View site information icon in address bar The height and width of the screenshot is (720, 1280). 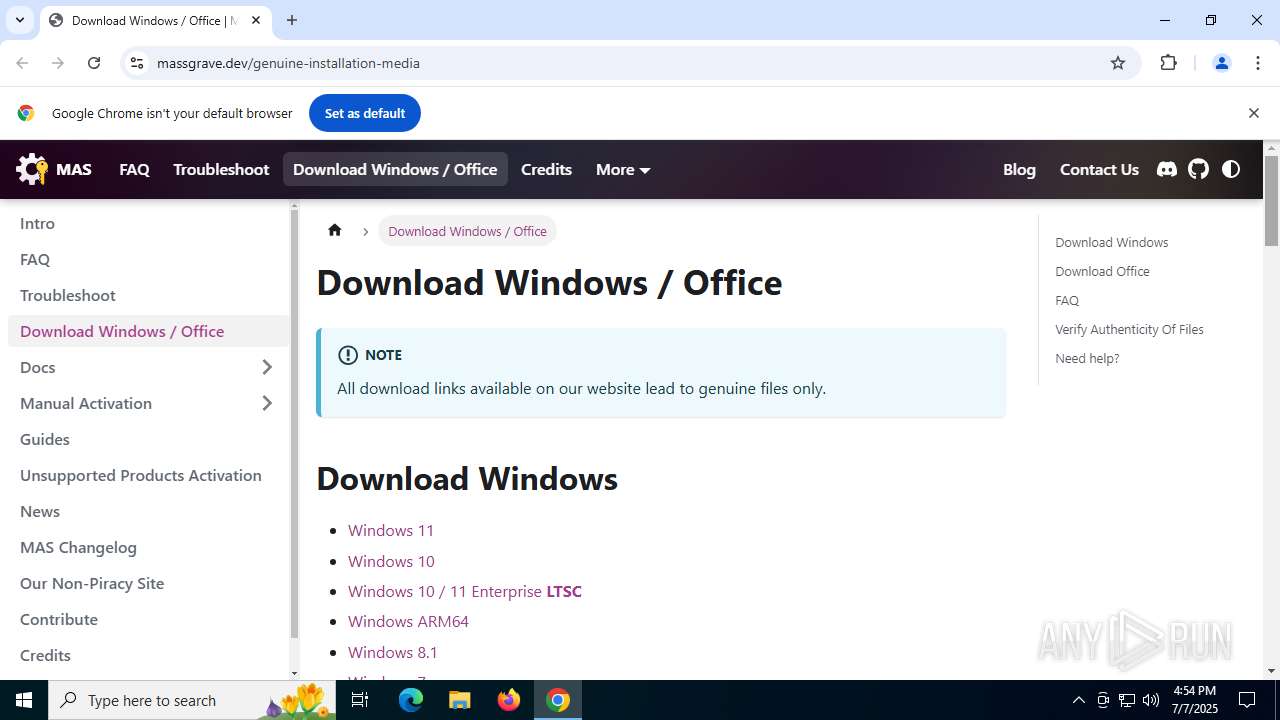[x=137, y=63]
